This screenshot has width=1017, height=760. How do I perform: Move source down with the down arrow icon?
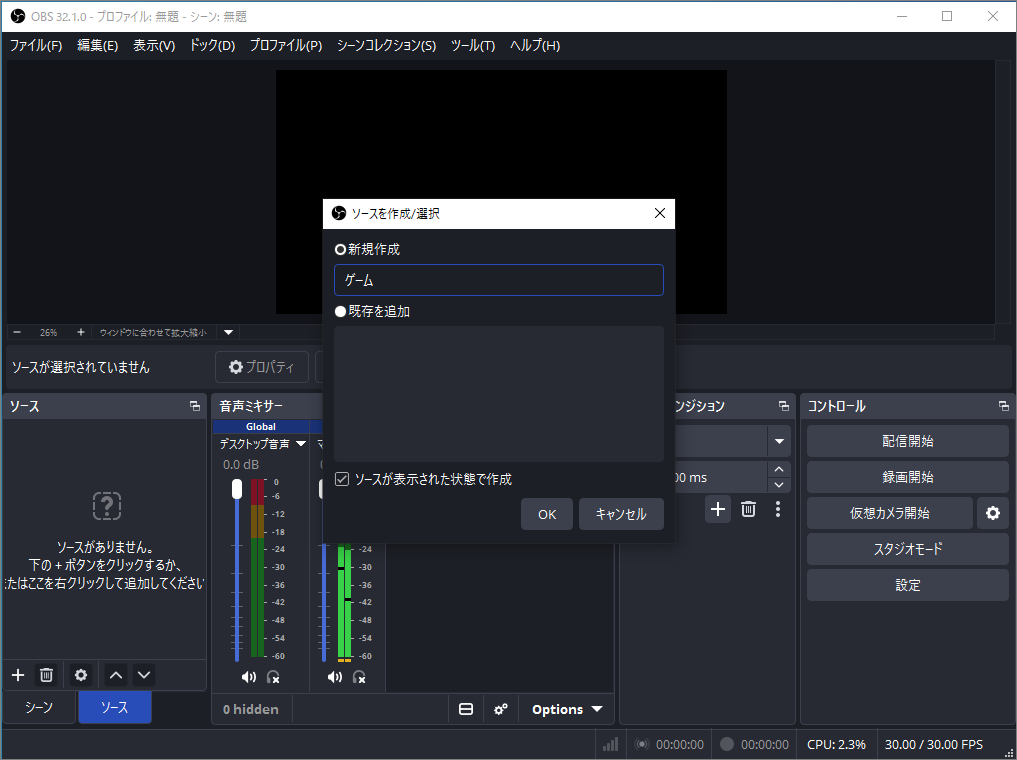144,675
